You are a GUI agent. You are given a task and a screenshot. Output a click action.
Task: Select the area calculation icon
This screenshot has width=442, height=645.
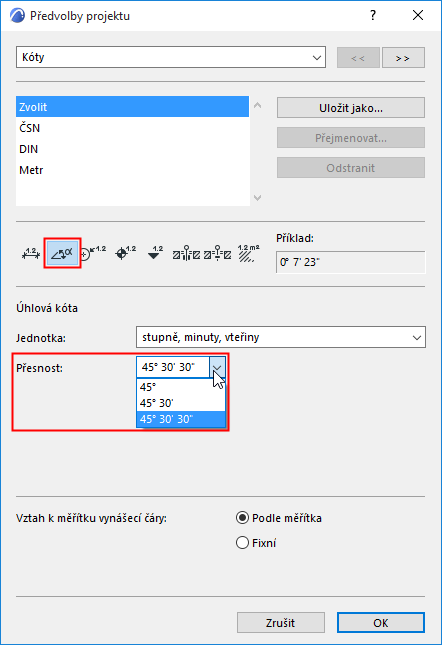pos(248,253)
